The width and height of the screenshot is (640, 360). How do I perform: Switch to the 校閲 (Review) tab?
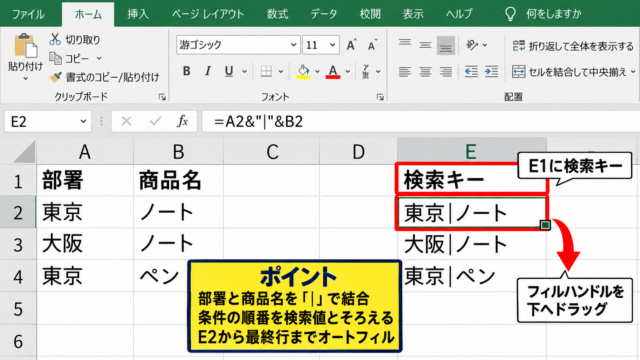[x=370, y=14]
